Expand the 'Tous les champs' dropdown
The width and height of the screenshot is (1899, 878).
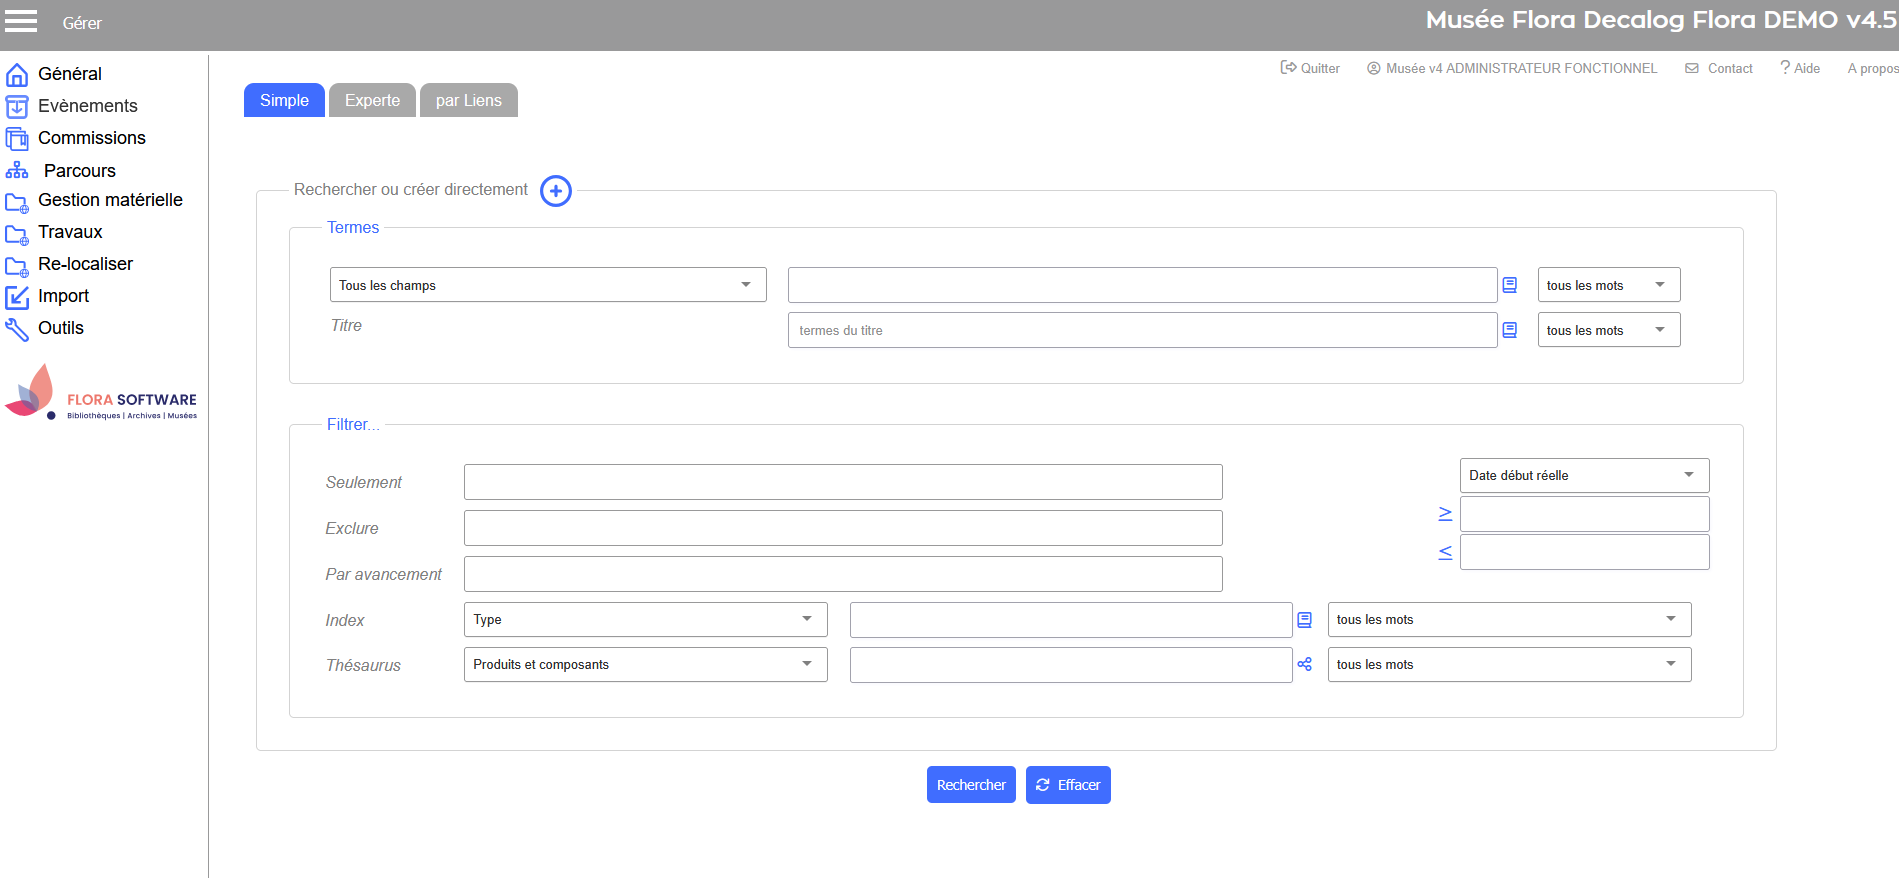(547, 285)
